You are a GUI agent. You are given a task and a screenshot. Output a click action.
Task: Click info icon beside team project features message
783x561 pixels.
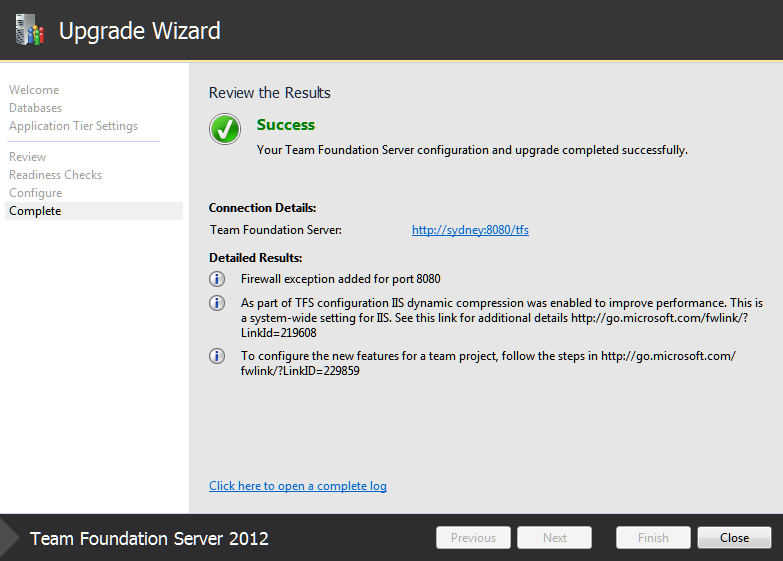coord(217,356)
